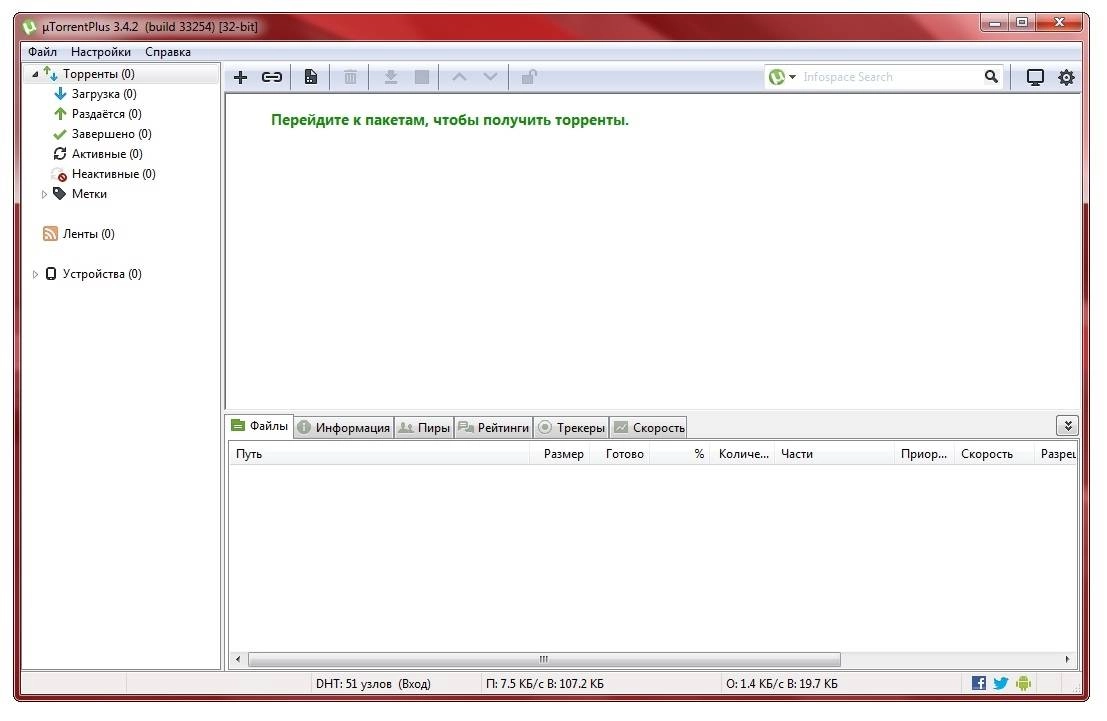Start torrent download

point(390,76)
